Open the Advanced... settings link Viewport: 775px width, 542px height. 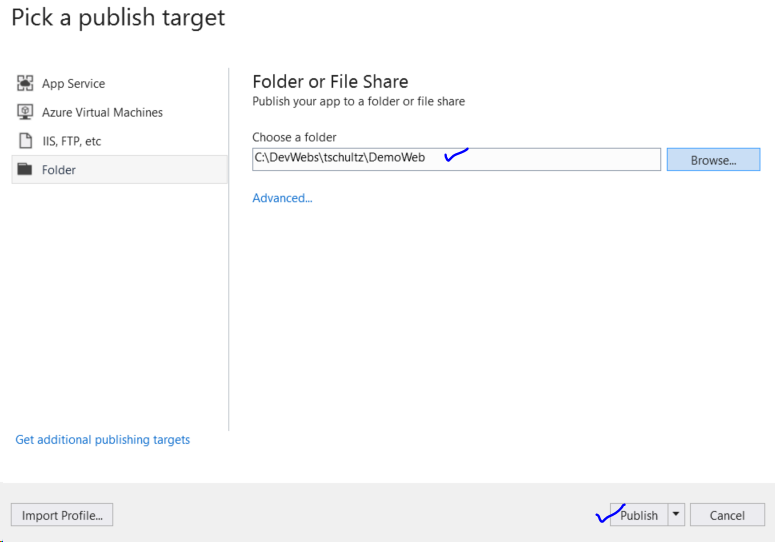[282, 198]
